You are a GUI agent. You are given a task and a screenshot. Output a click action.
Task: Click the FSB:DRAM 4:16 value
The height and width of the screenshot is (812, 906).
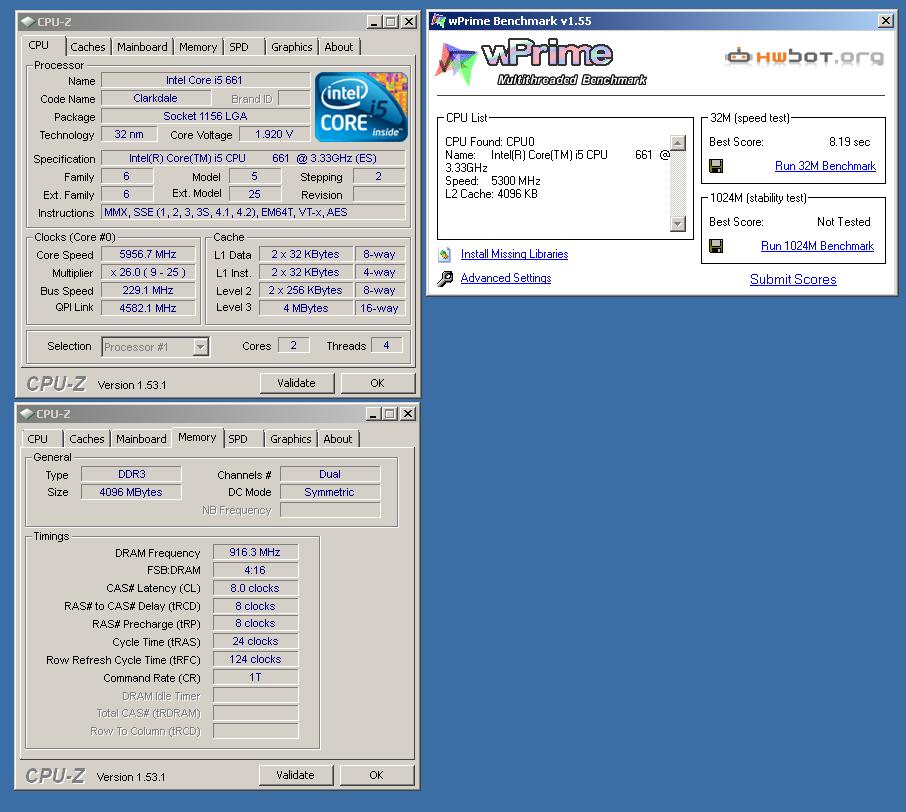(255, 570)
